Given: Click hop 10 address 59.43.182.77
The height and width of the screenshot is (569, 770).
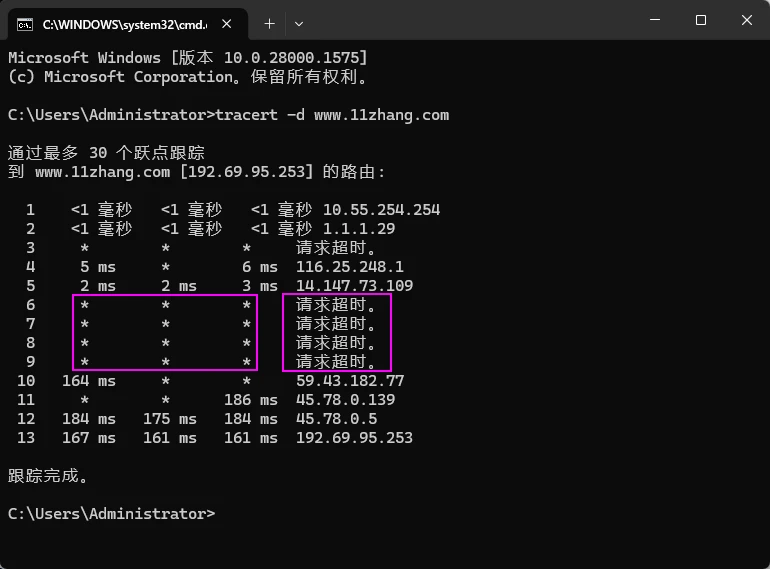Looking at the screenshot, I should [x=350, y=380].
